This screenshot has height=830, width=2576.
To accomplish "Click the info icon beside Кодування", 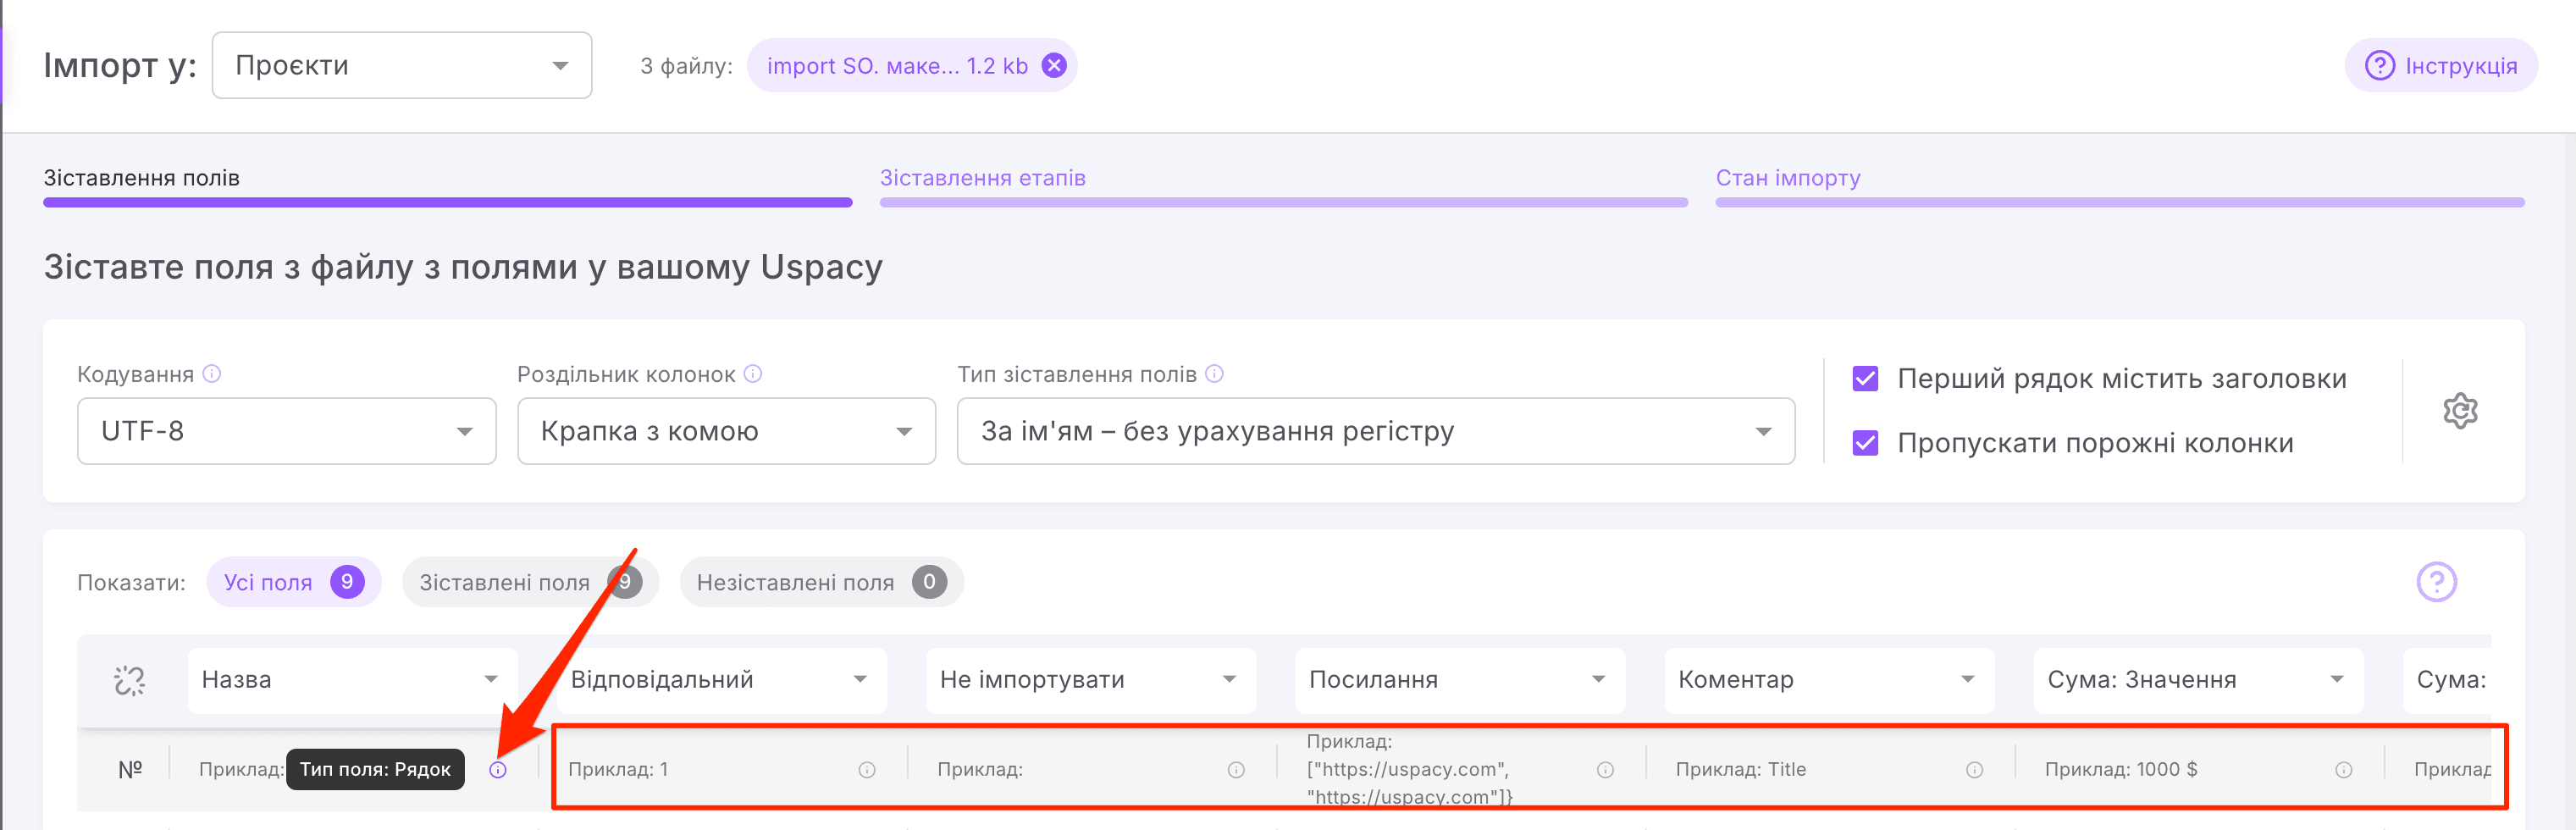I will [x=211, y=374].
